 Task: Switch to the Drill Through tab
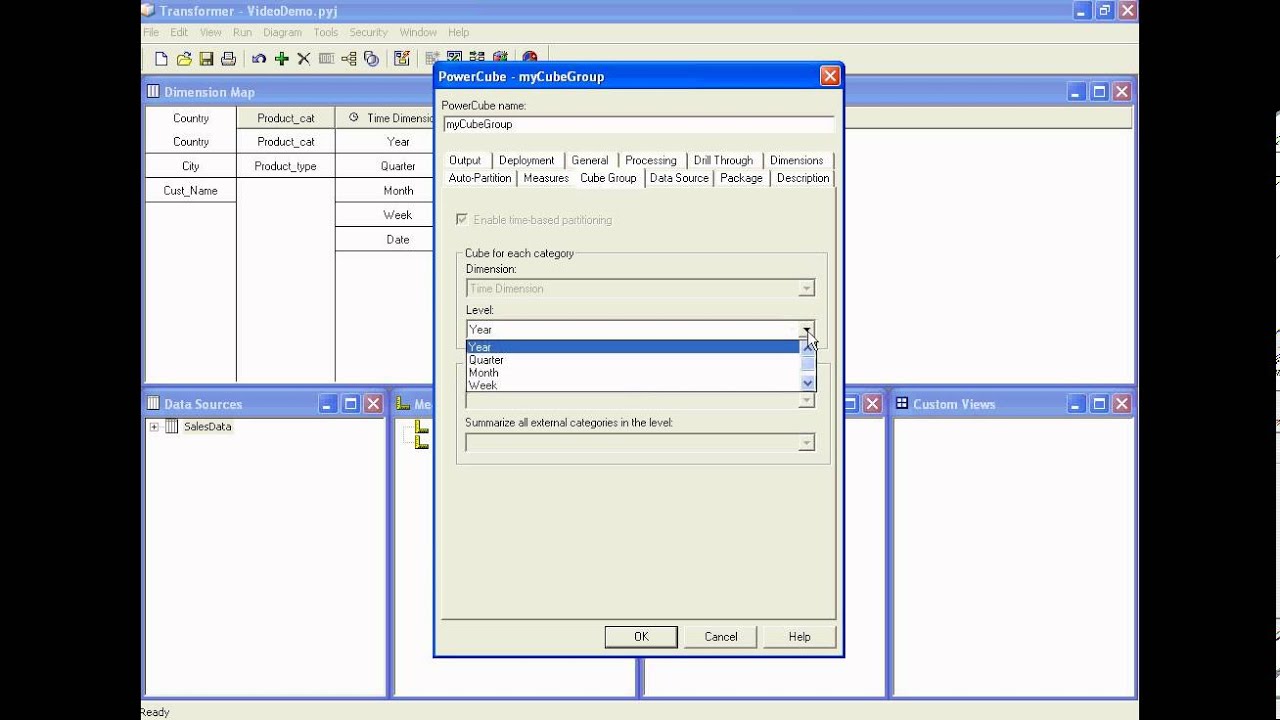pyautogui.click(x=724, y=160)
